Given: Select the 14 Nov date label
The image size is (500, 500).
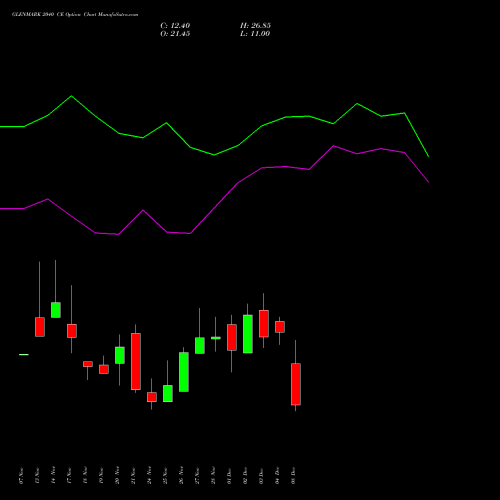Looking at the screenshot, I should click(x=54, y=476).
